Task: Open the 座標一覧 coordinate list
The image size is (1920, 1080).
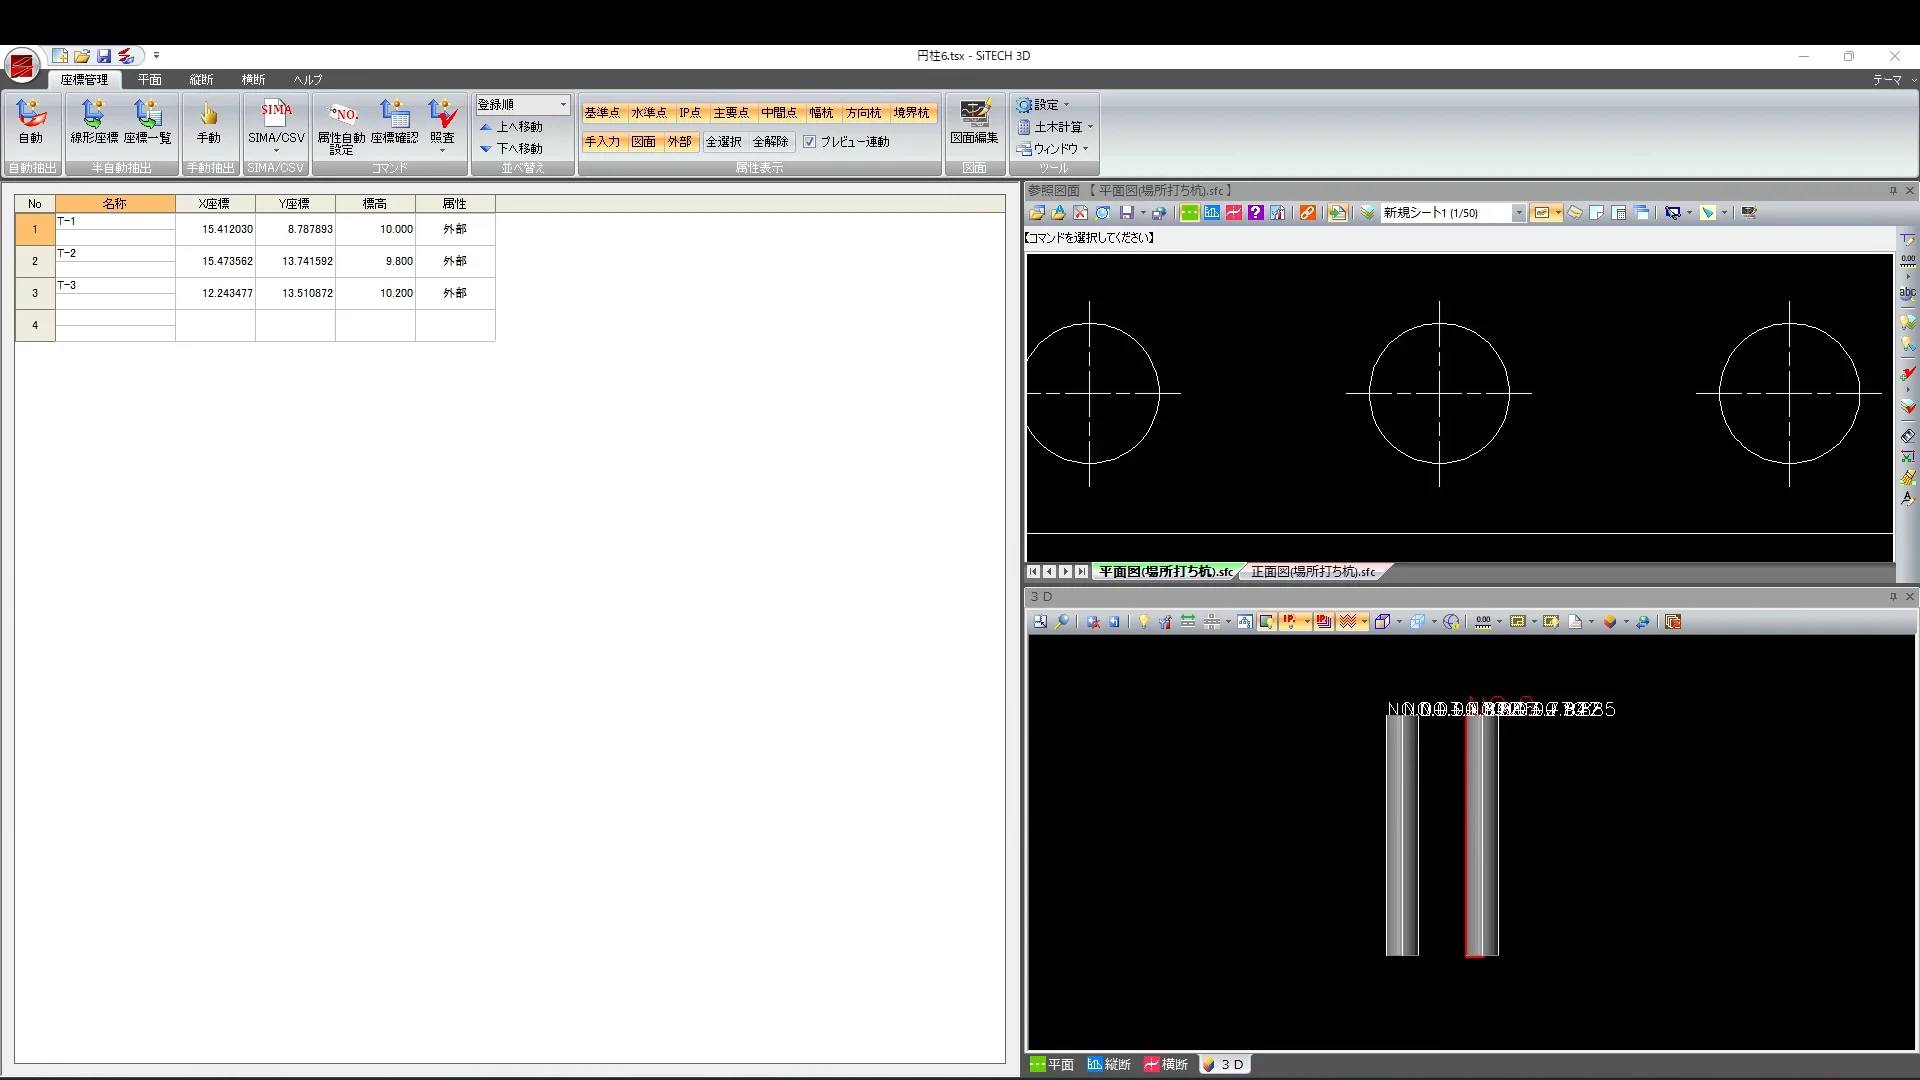Action: pos(148,122)
